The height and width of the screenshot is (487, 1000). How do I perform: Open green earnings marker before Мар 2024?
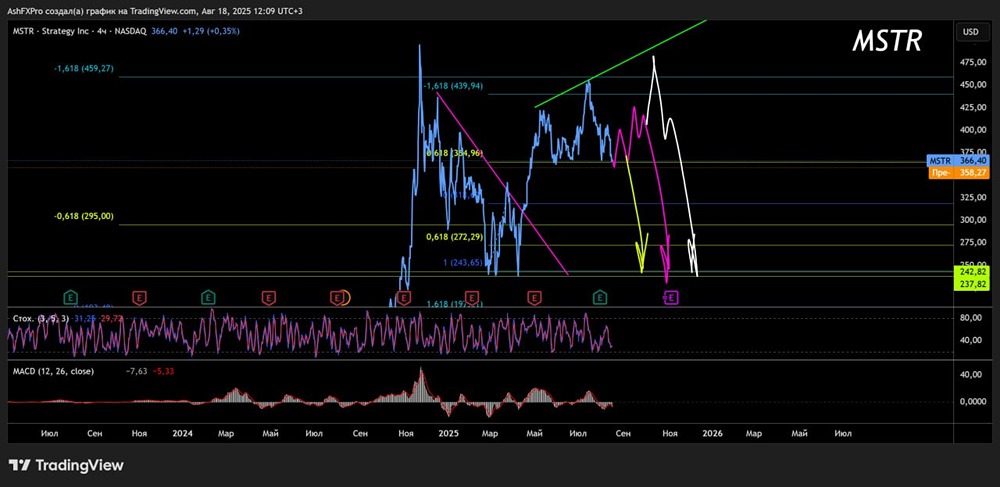(208, 297)
